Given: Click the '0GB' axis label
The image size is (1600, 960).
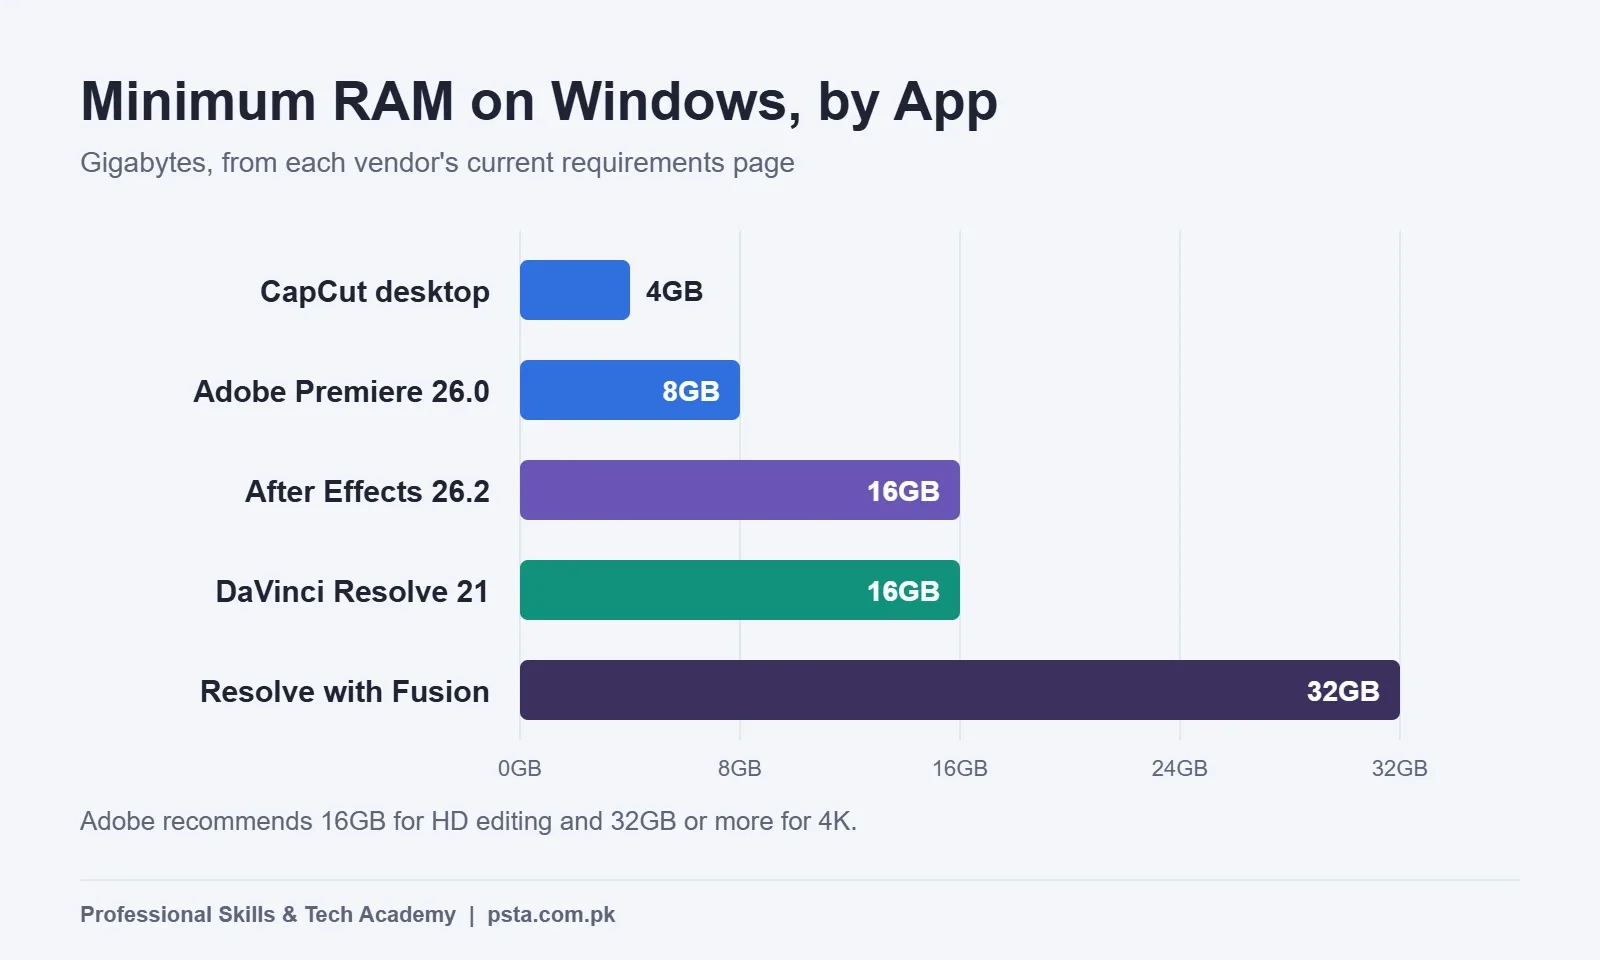Looking at the screenshot, I should 520,768.
